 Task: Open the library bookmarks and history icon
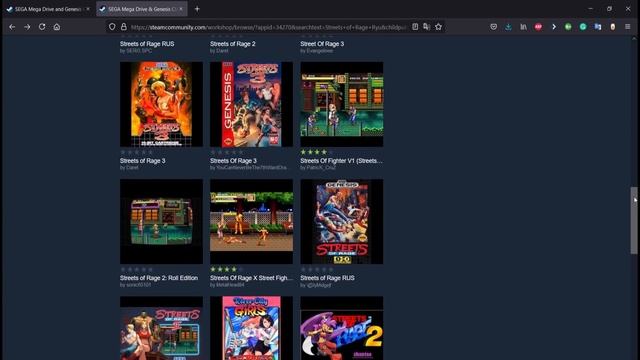(x=523, y=27)
